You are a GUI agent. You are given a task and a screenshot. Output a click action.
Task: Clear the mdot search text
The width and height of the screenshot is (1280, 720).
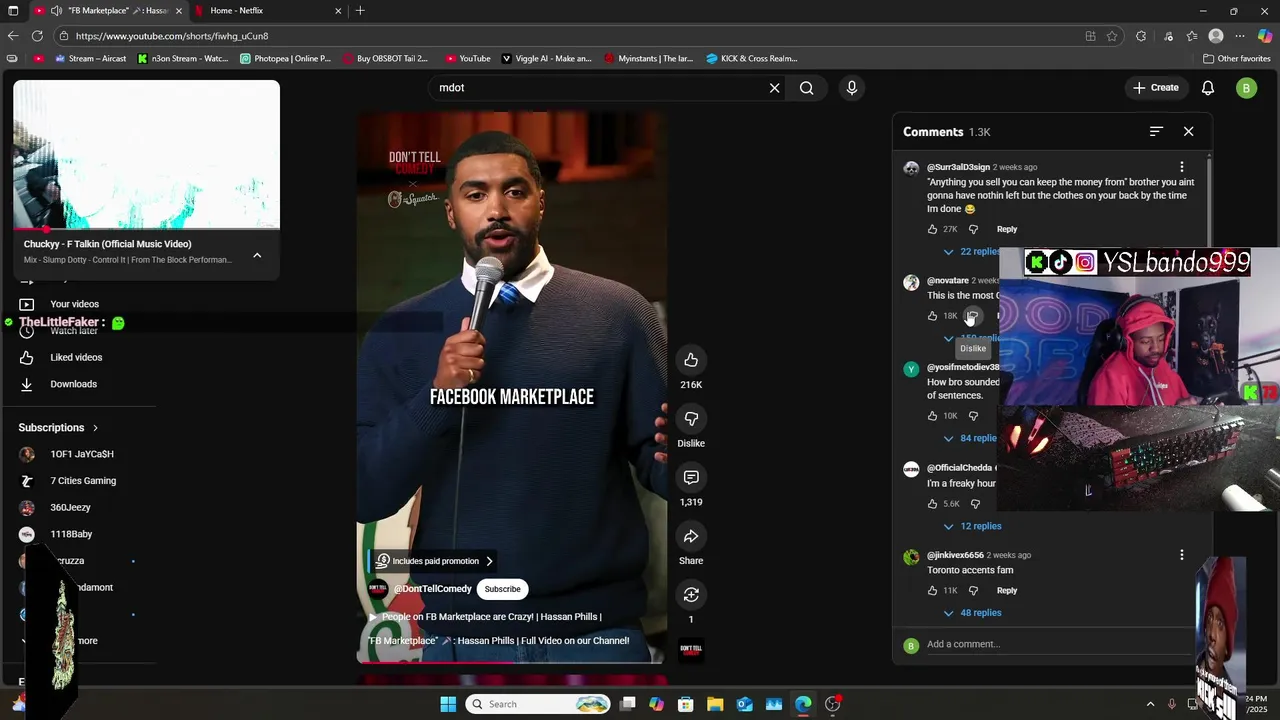coord(774,88)
